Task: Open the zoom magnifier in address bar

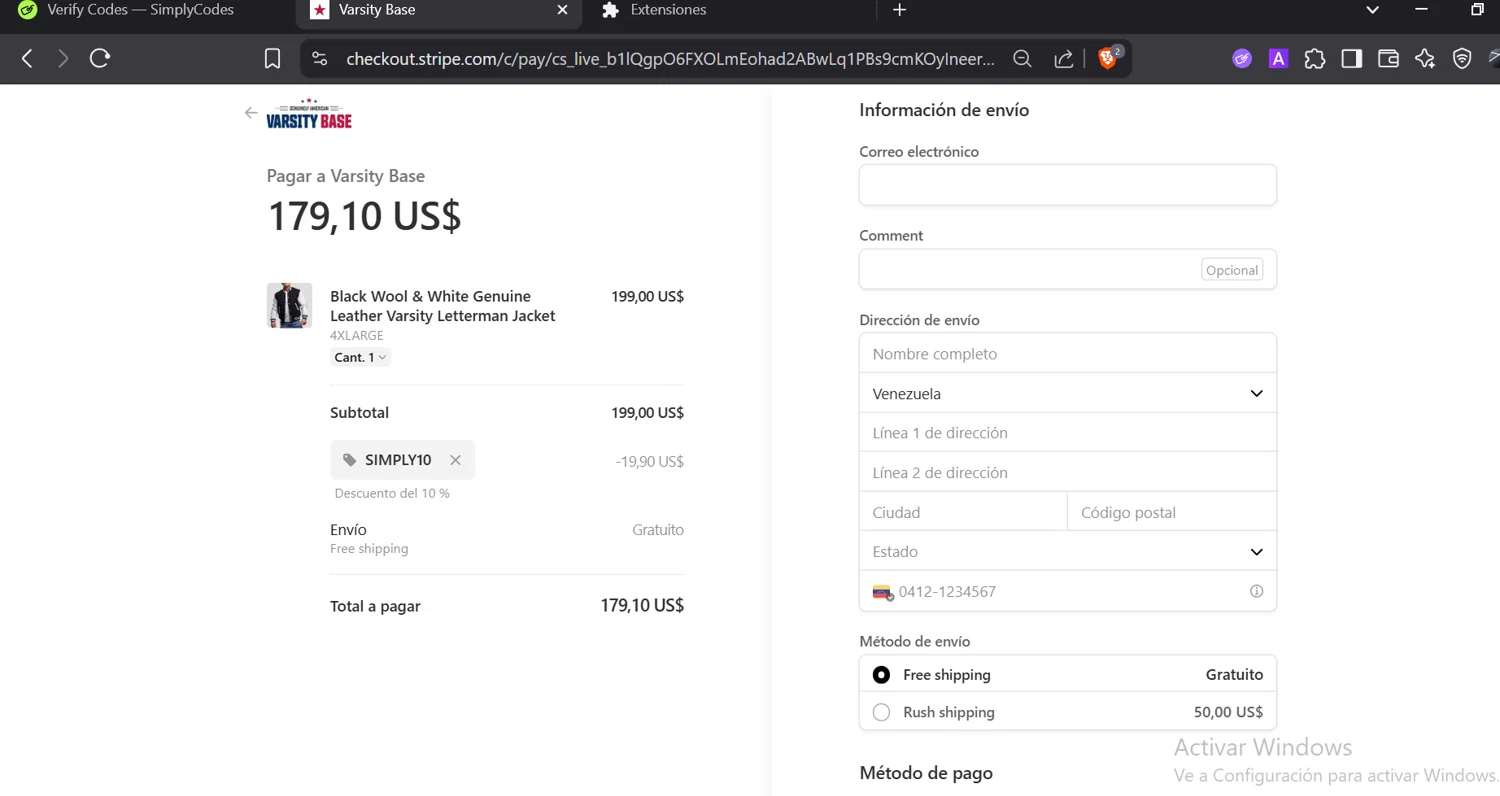Action: pos(1022,59)
